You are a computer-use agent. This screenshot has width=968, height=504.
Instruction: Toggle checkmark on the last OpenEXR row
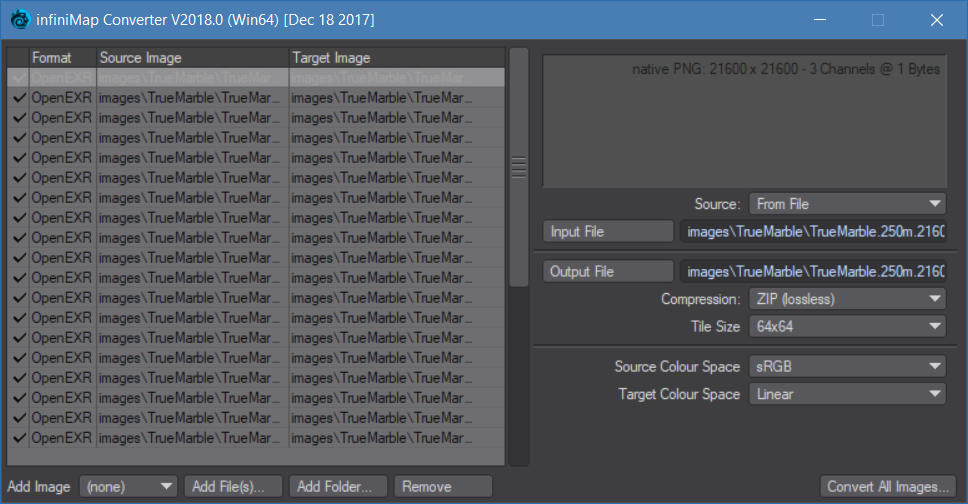[x=19, y=438]
